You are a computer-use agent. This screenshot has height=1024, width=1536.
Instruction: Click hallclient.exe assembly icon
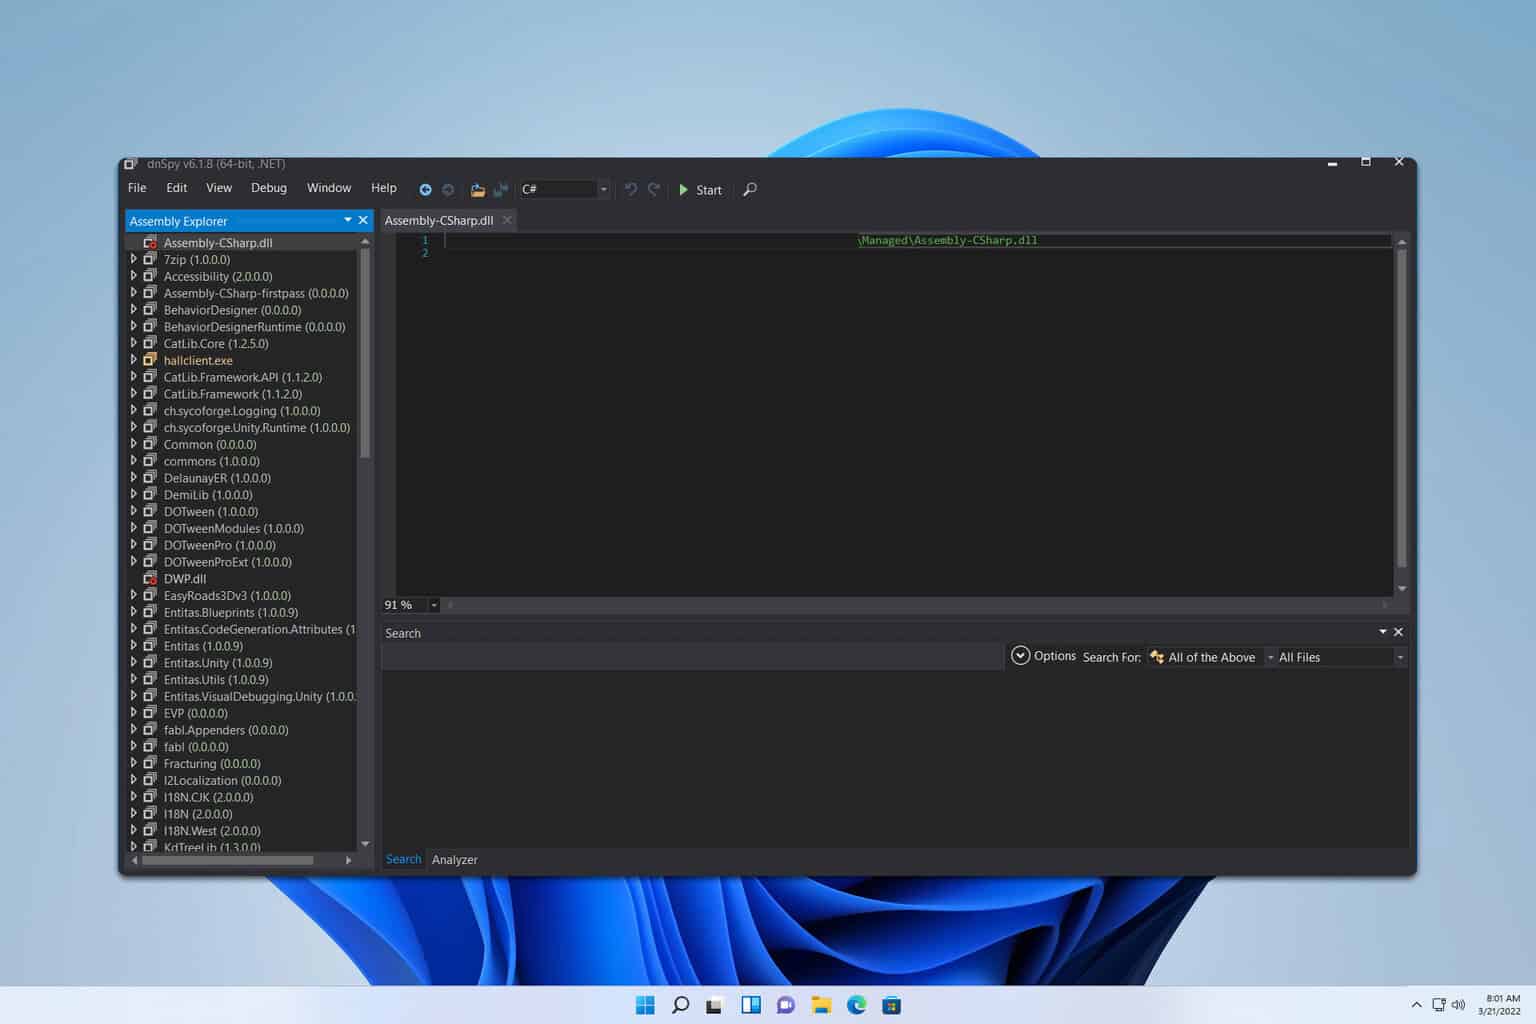coord(150,360)
